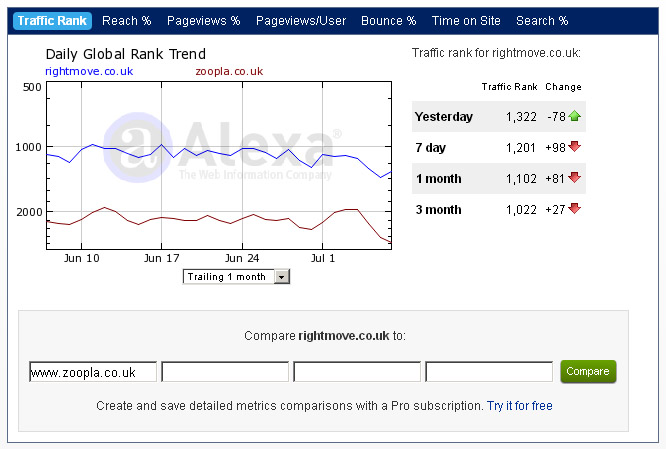Switch to the Bounce % tab
666x449 pixels.
pos(388,21)
